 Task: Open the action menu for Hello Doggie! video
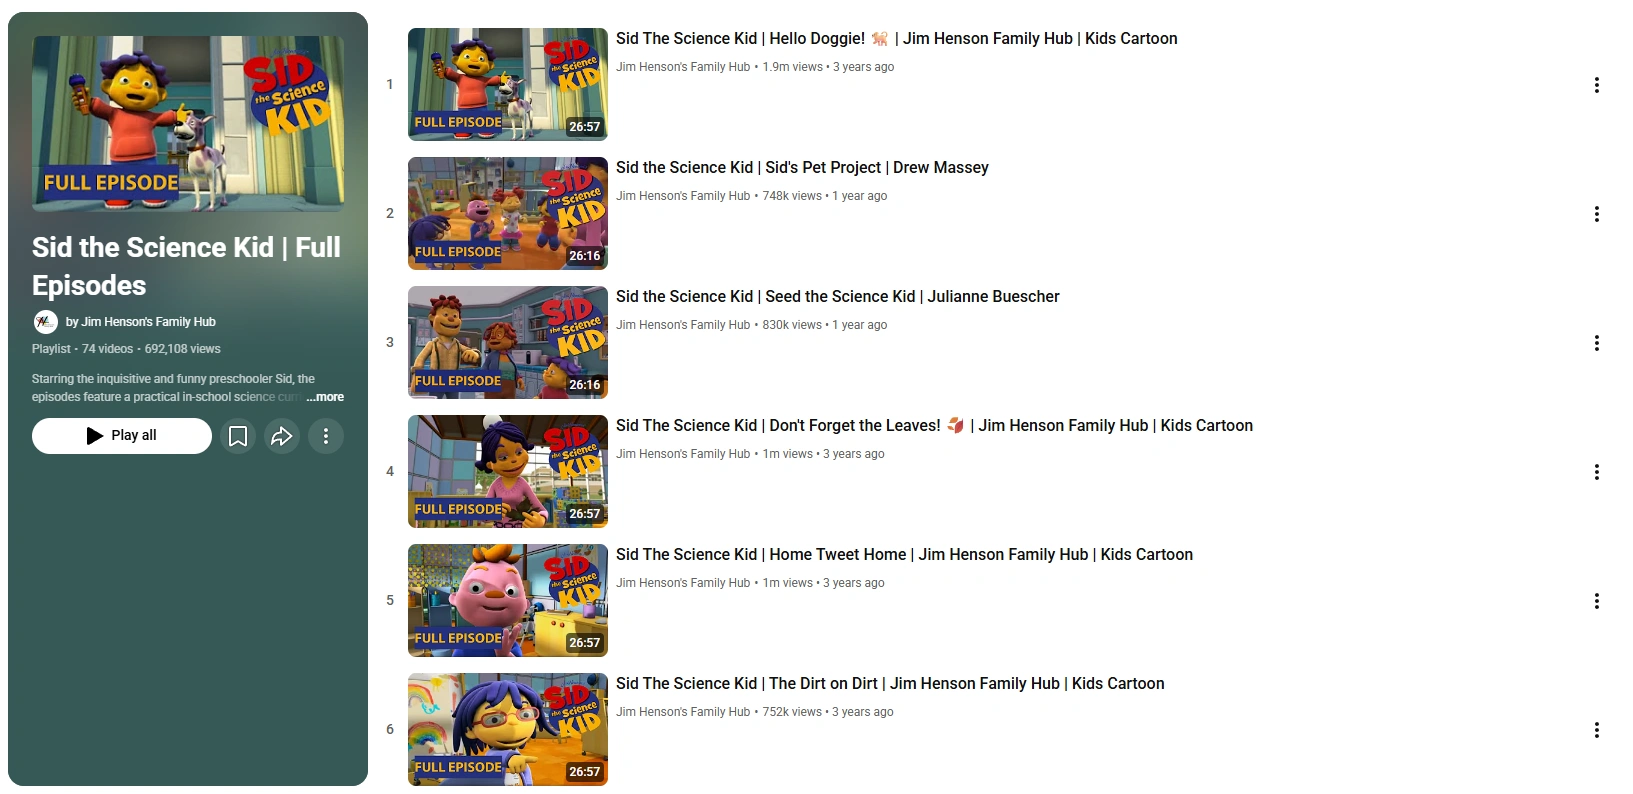[1597, 85]
